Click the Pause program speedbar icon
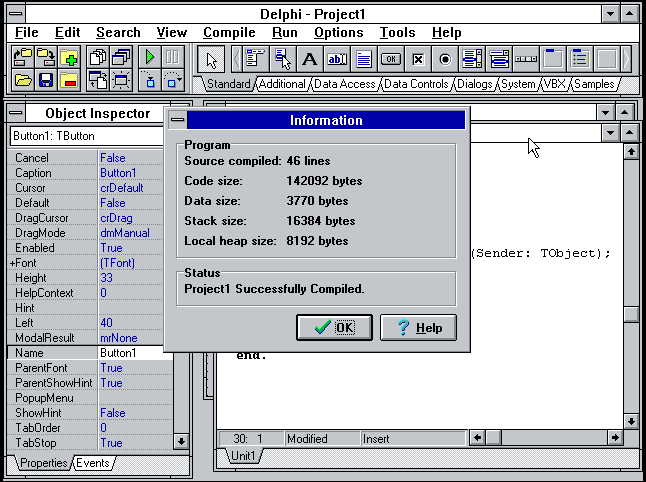The height and width of the screenshot is (482, 646). (x=172, y=57)
